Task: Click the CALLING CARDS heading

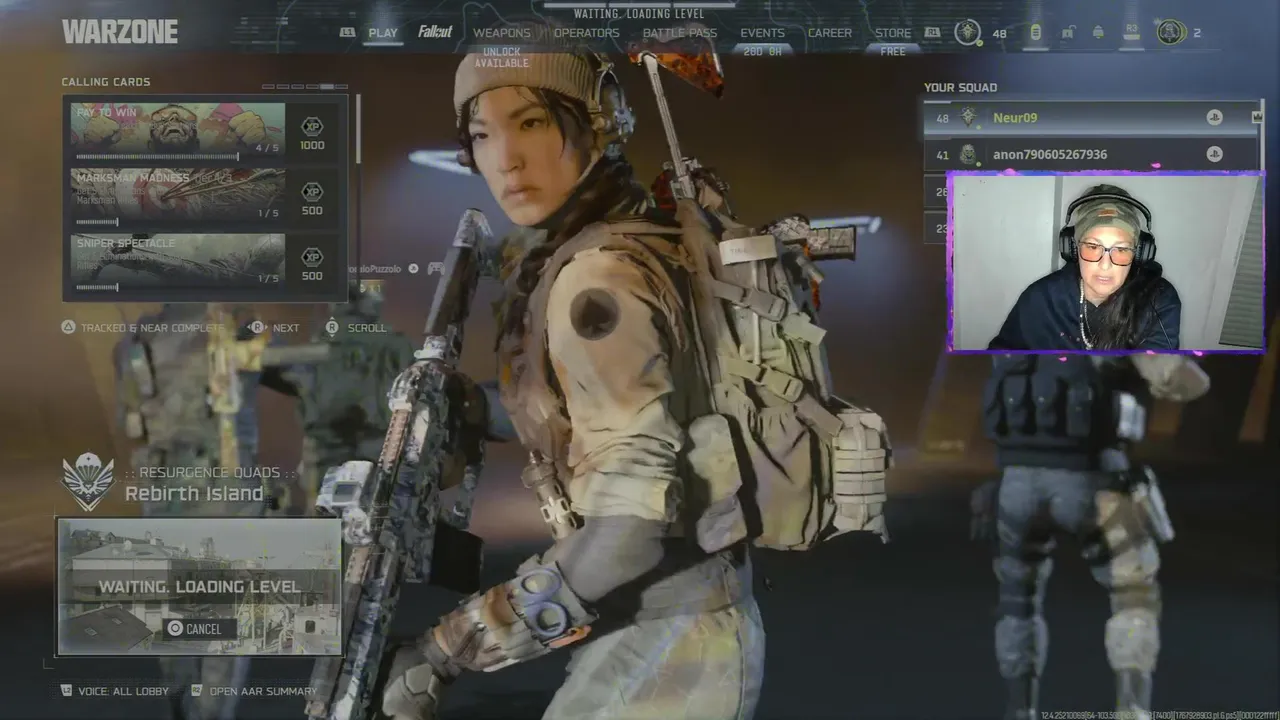Action: (106, 82)
